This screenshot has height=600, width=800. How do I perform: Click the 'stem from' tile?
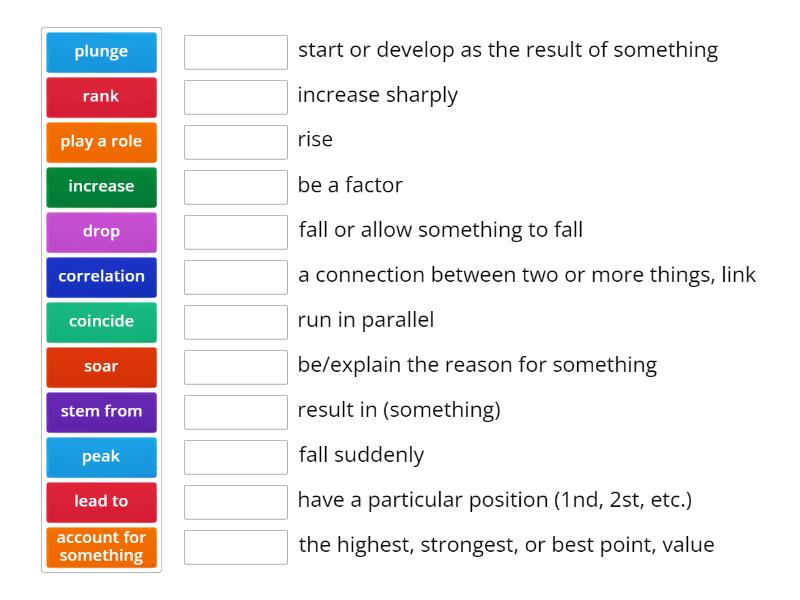101,412
